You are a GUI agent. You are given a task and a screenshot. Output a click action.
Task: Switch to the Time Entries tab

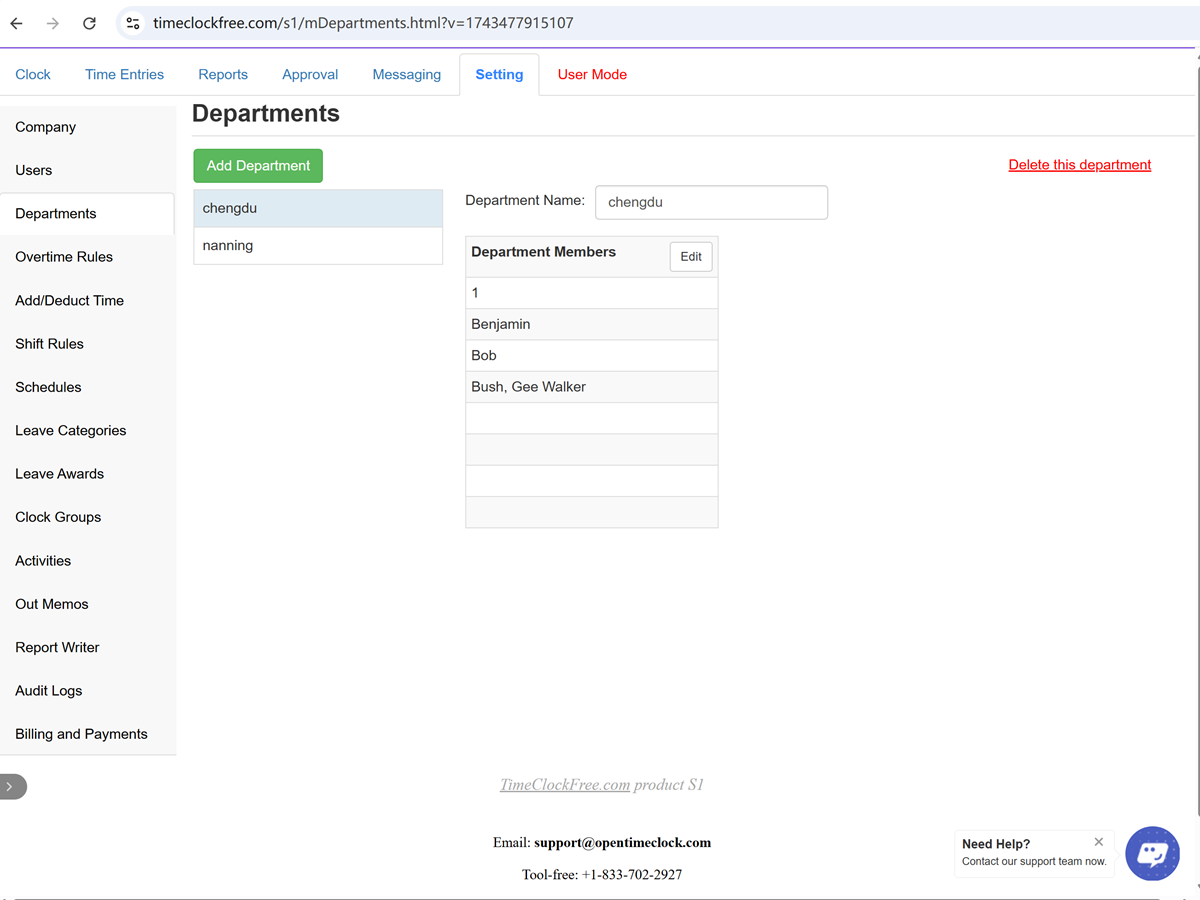point(124,74)
